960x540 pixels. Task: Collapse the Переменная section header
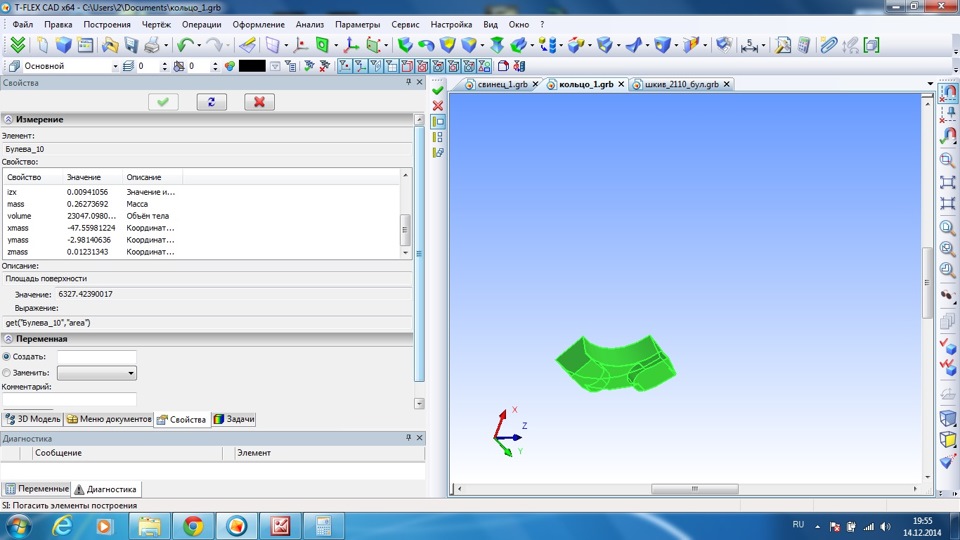pos(8,339)
